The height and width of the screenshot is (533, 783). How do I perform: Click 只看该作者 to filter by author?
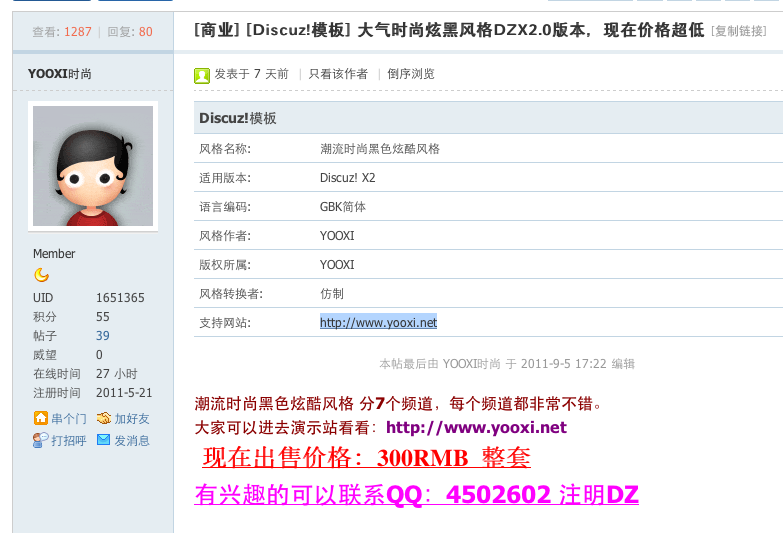[x=338, y=74]
